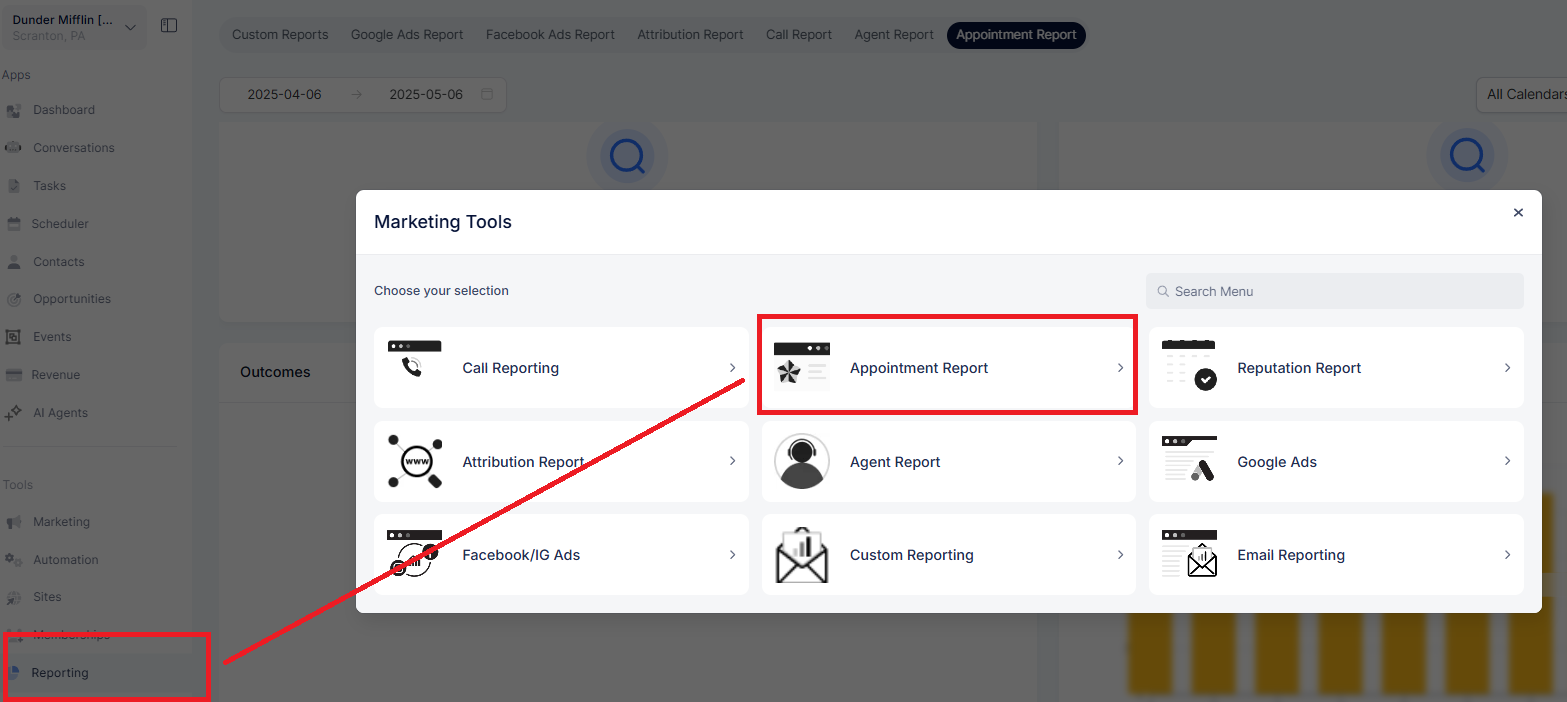Screen dimensions: 1567x702
Task: Click the Agent Report headset icon
Action: click(x=801, y=461)
